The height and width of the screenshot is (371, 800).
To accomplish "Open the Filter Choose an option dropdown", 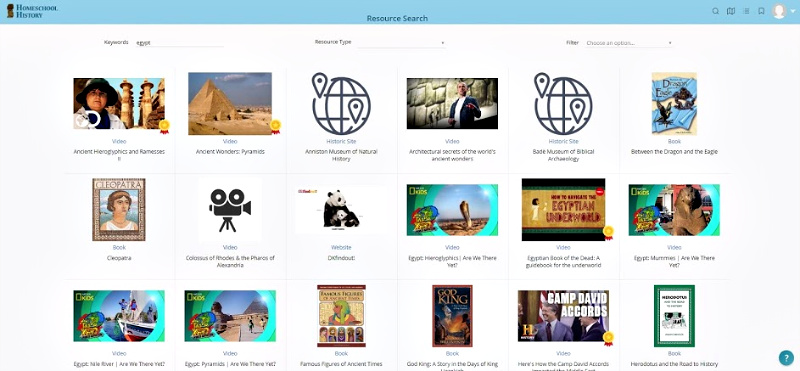I will click(x=628, y=43).
